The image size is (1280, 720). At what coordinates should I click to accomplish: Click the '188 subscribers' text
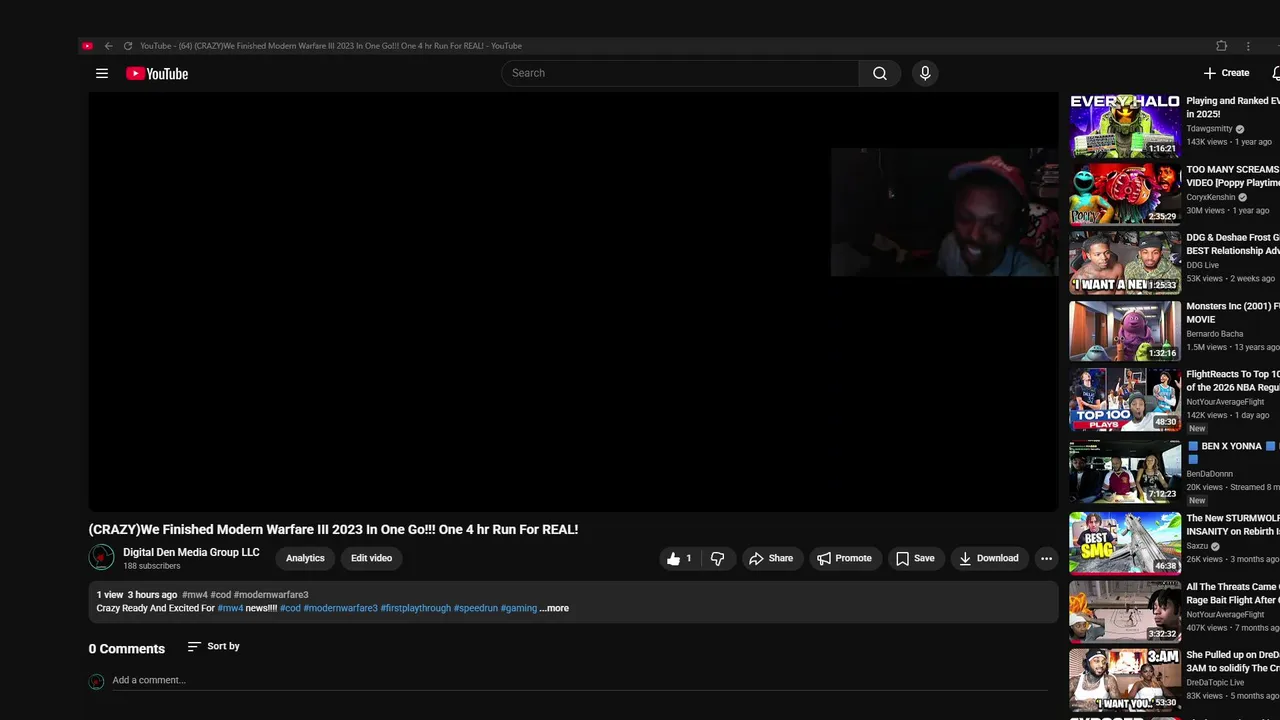[x=152, y=566]
